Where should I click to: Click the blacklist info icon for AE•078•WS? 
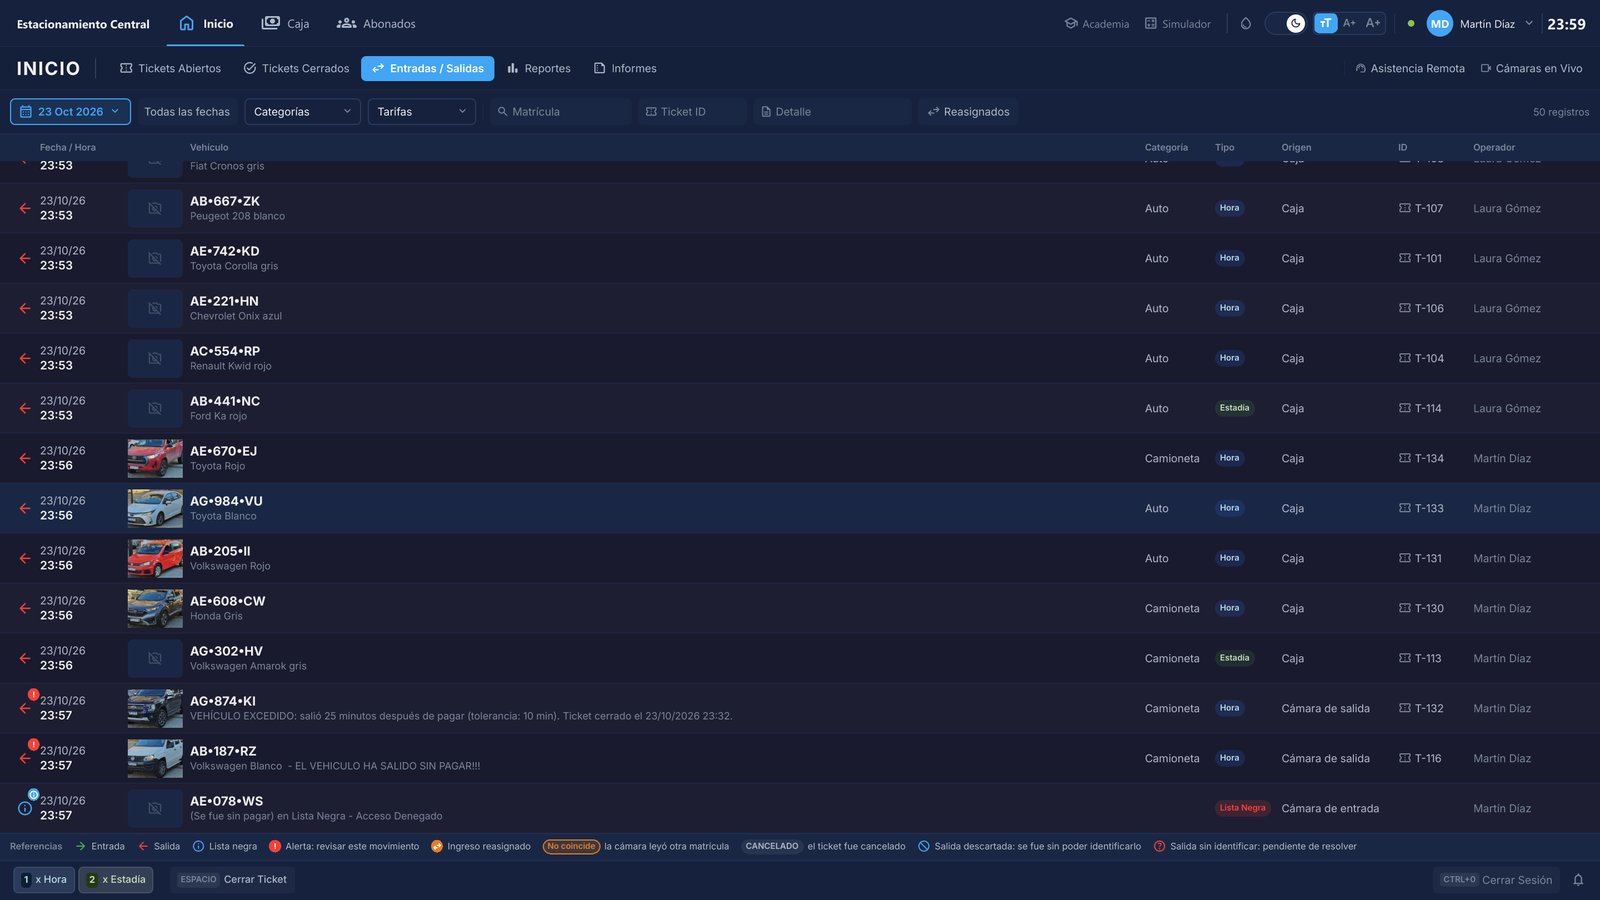click(x=25, y=808)
